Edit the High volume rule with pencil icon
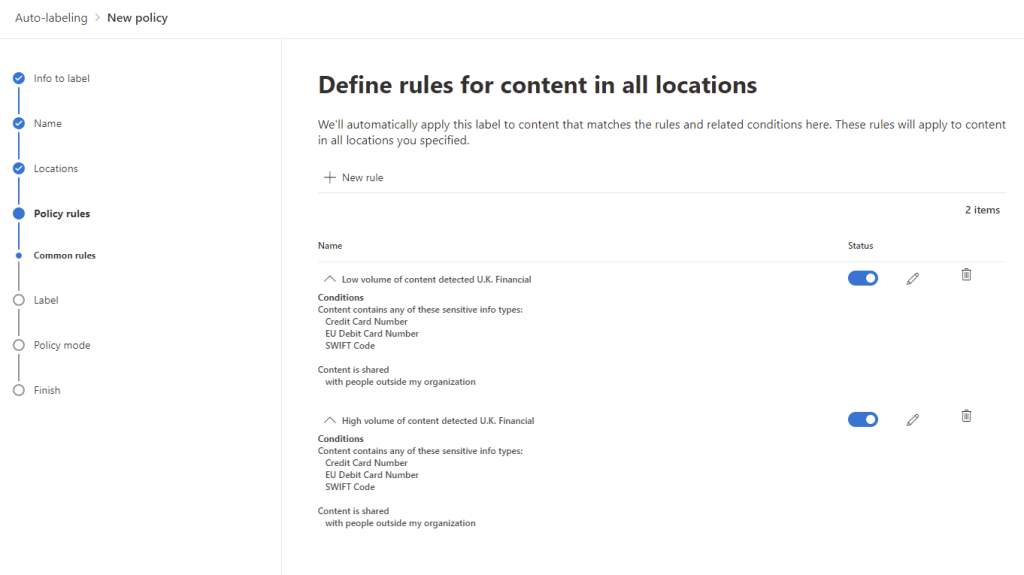 click(x=912, y=420)
